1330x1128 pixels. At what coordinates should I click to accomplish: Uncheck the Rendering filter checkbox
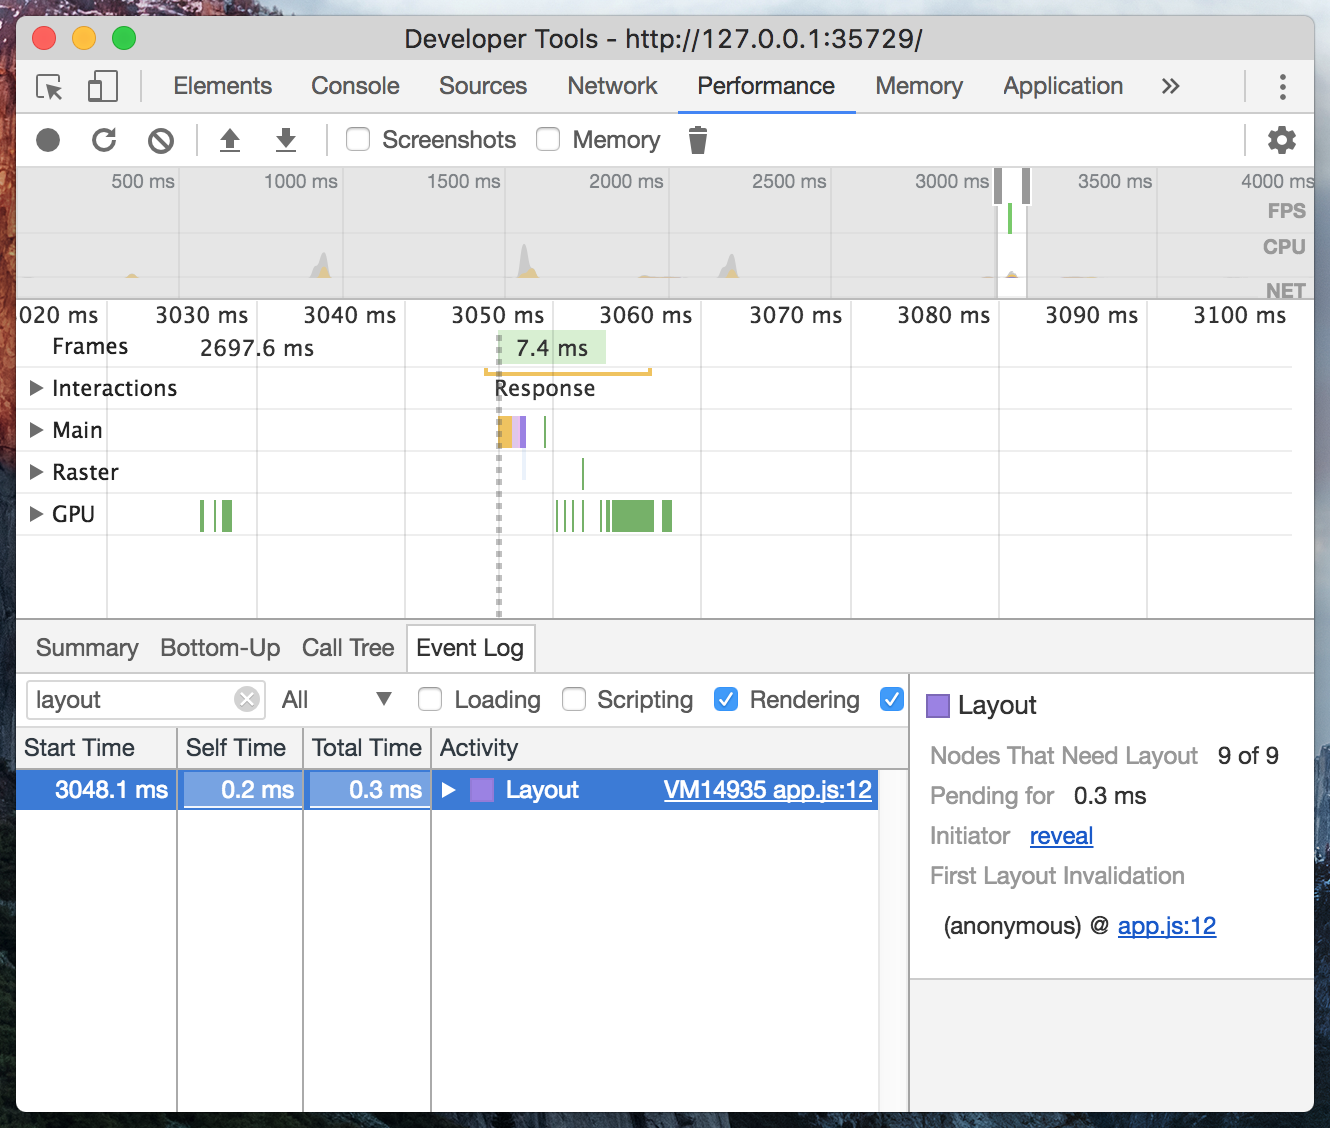click(726, 700)
